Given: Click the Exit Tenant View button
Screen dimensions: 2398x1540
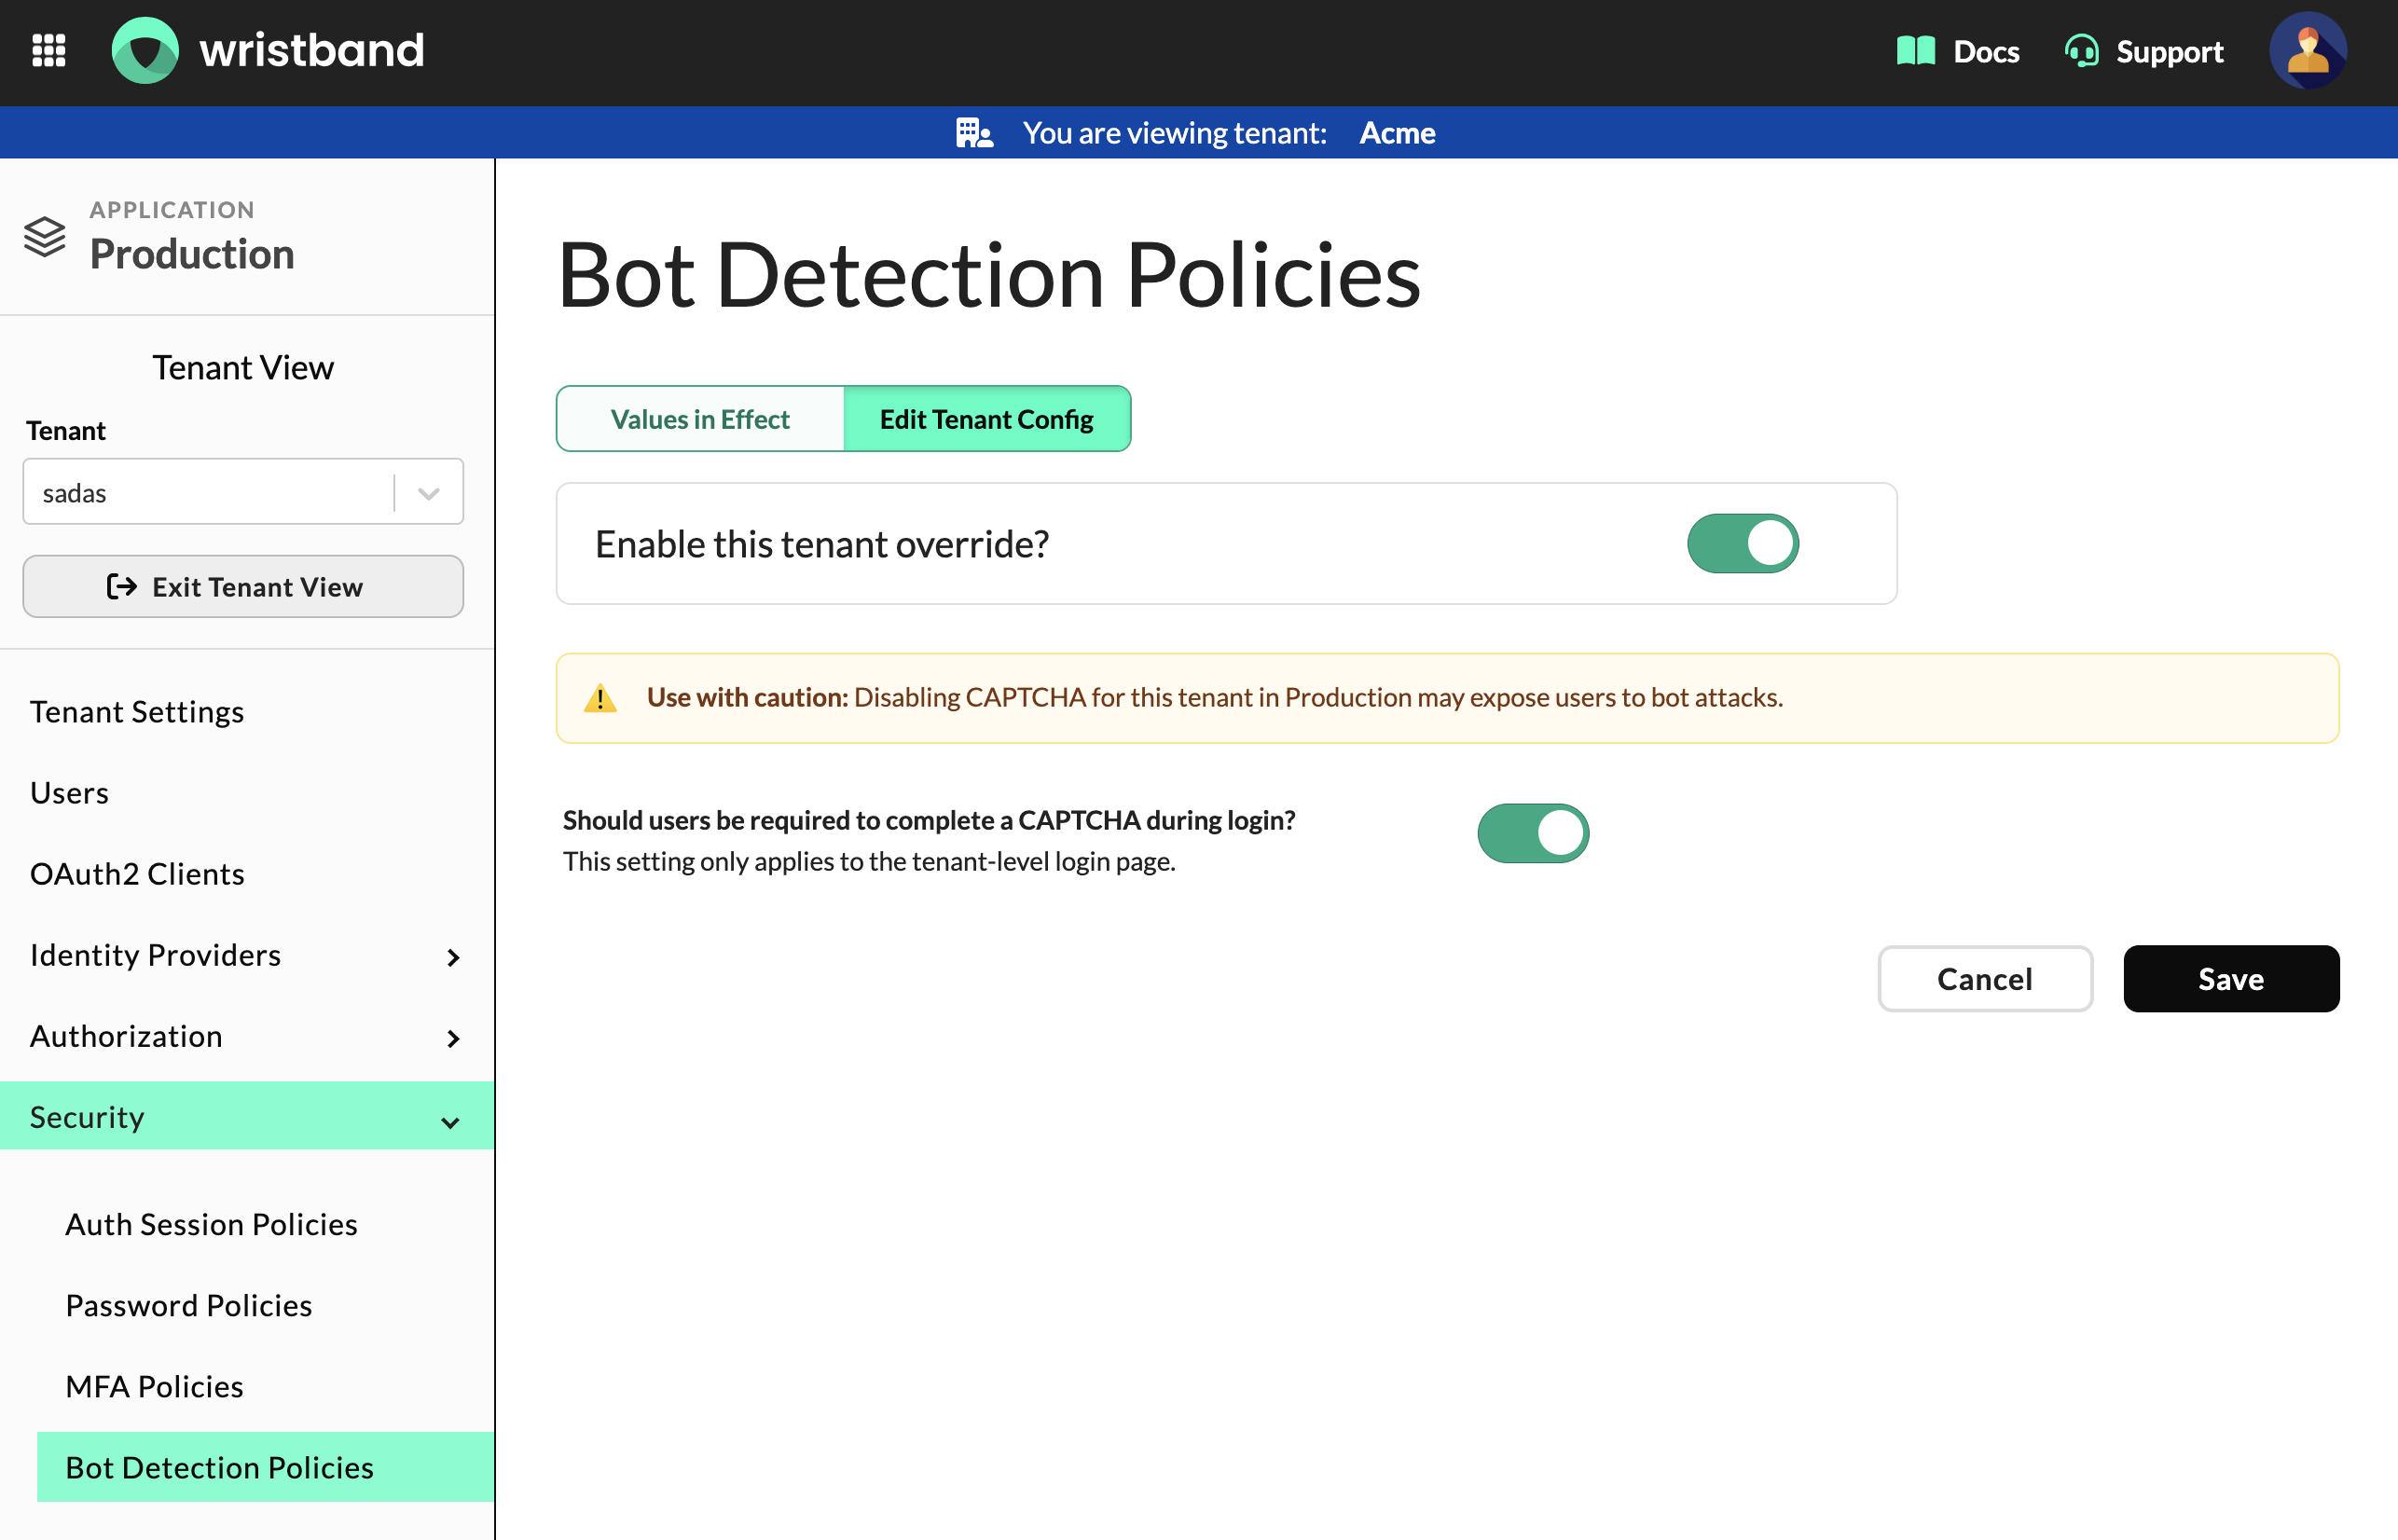Looking at the screenshot, I should click(243, 587).
